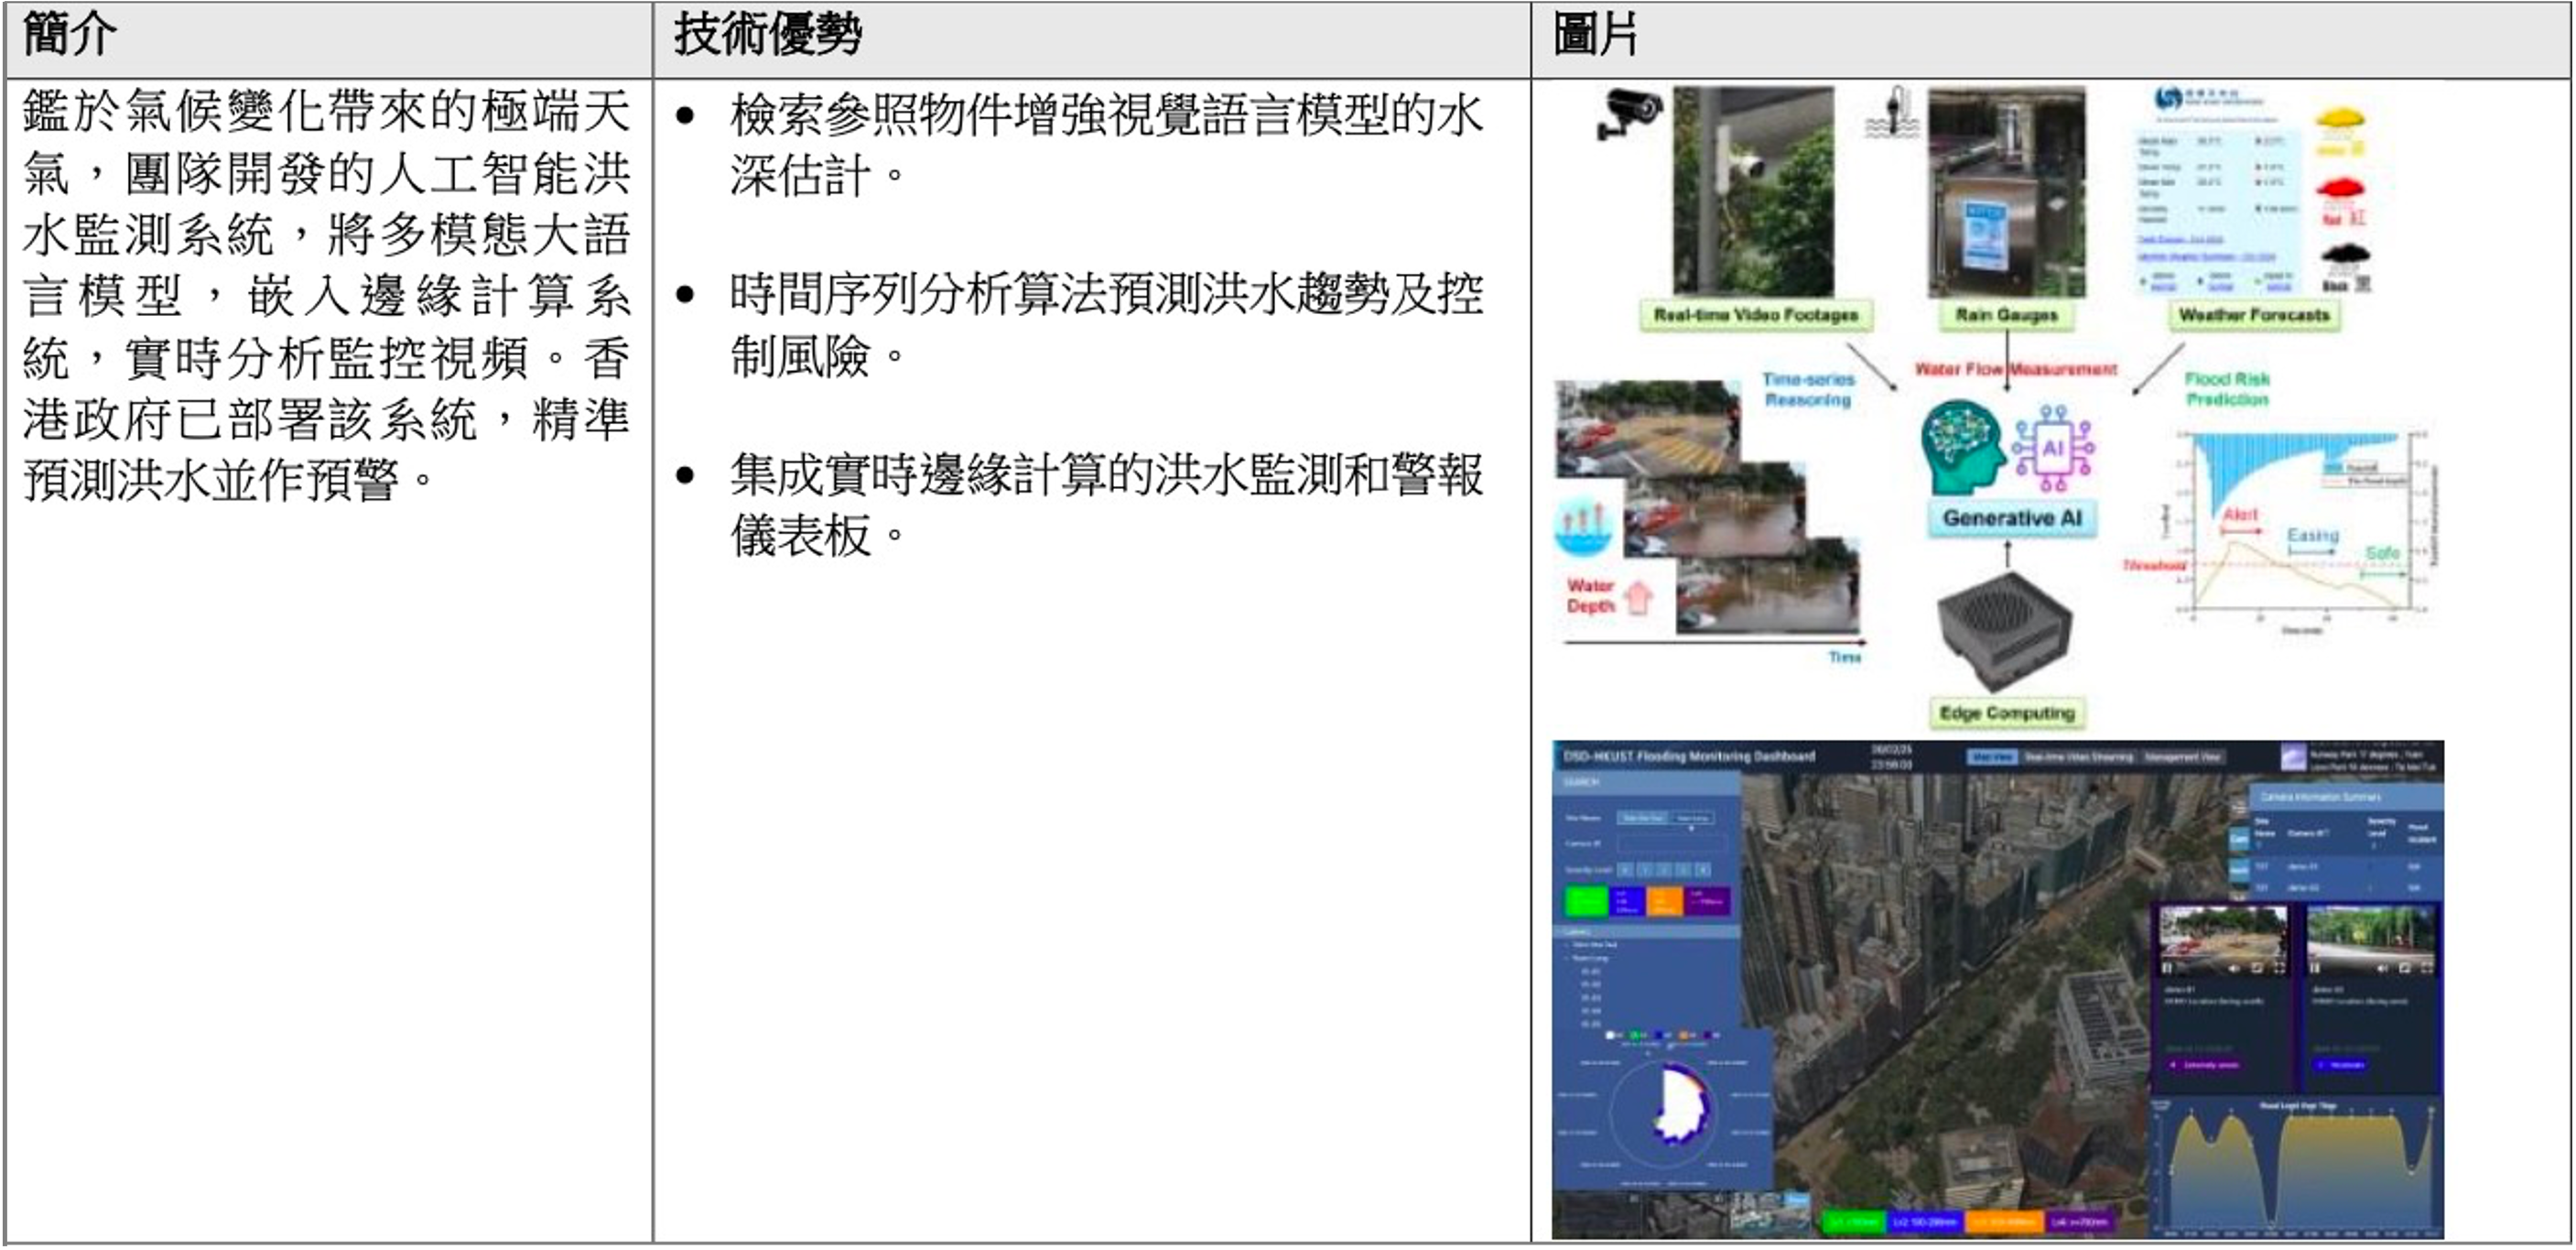Image resolution: width=2576 pixels, height=1250 pixels.
Task: Click the last flooded street photo in sequence
Action: click(1767, 586)
